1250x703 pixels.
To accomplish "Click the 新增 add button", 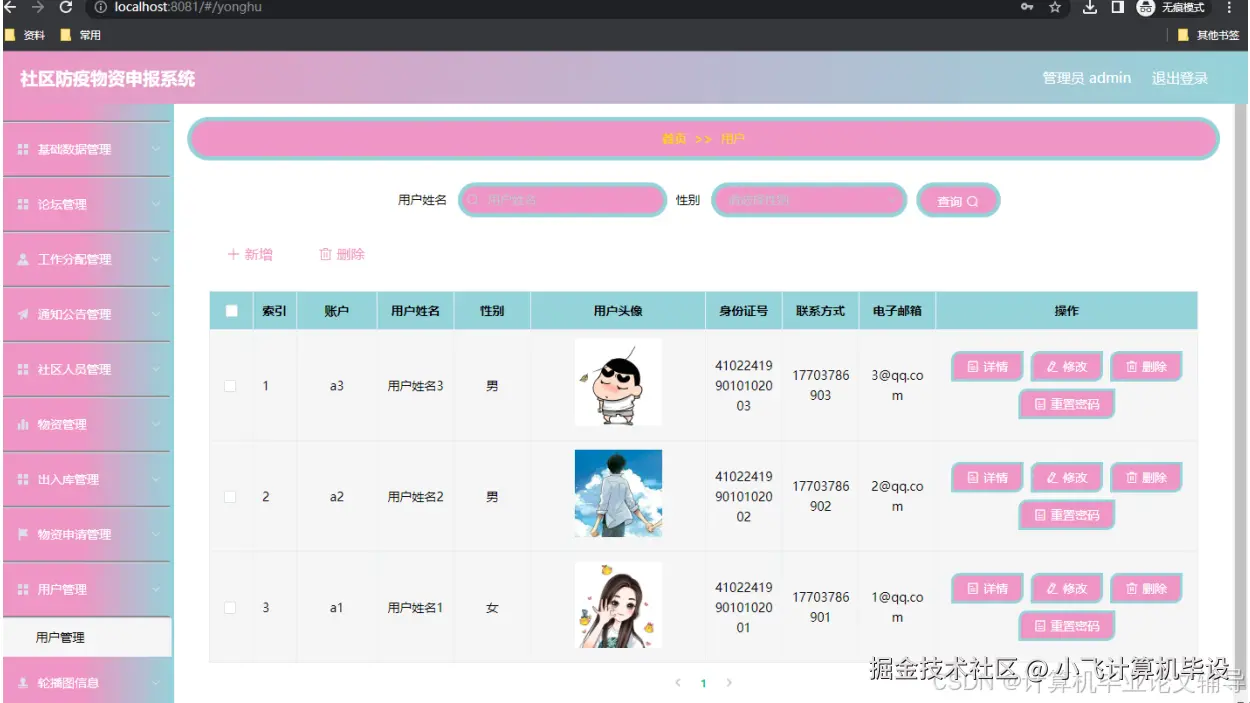I will (250, 255).
